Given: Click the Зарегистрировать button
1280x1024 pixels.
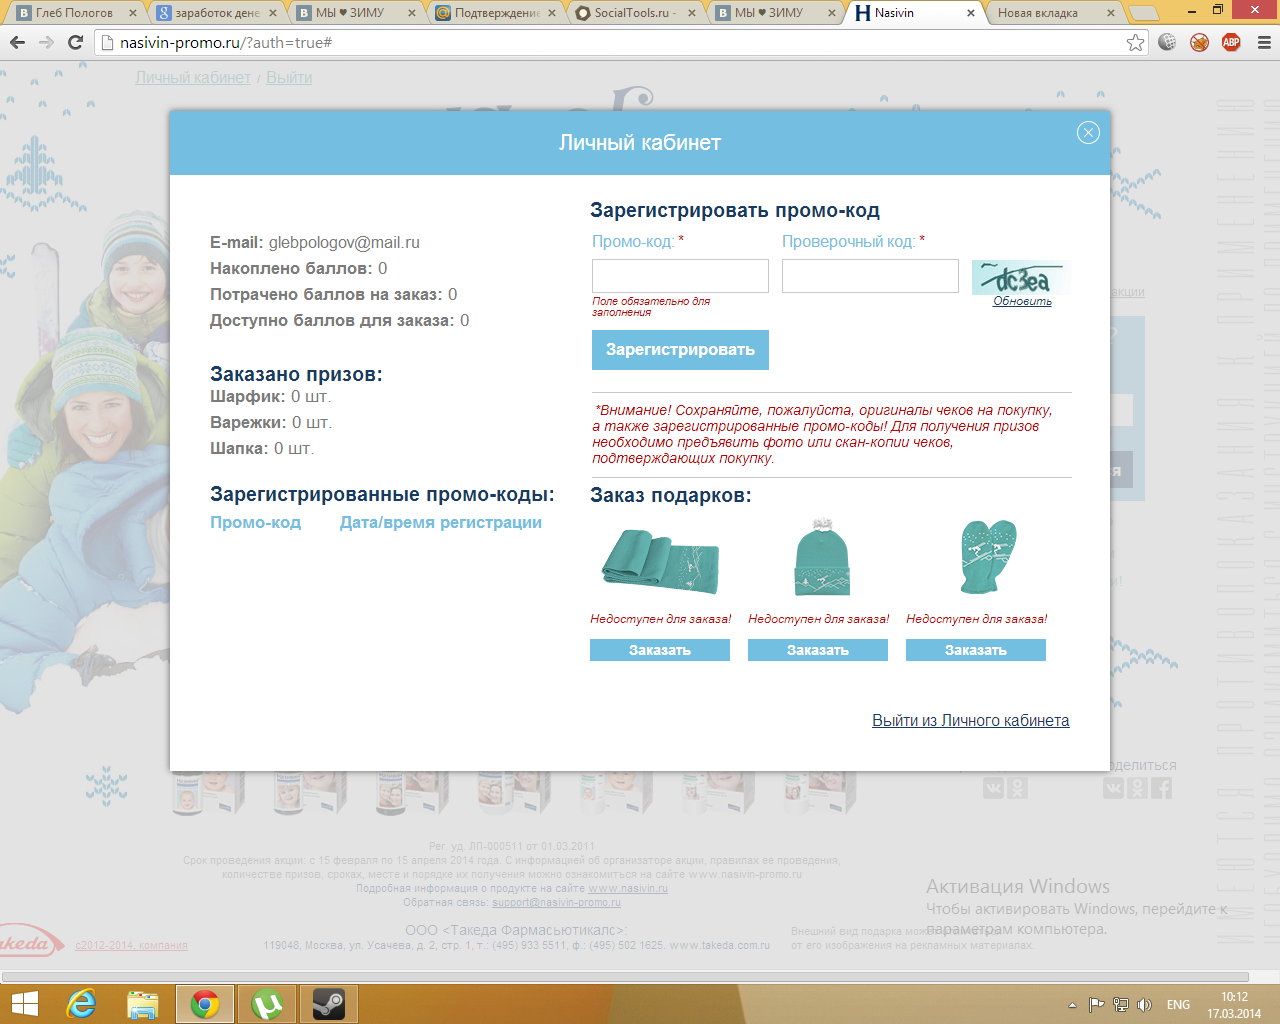Looking at the screenshot, I should [x=680, y=350].
